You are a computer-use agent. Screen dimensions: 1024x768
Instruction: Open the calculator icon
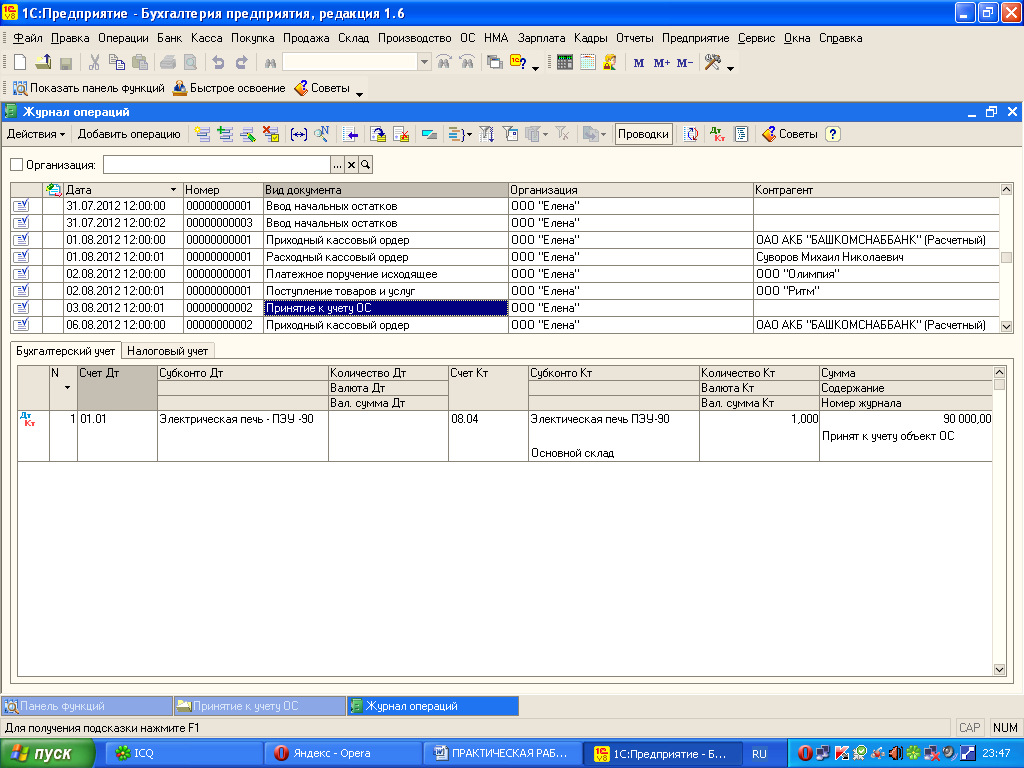pyautogui.click(x=565, y=63)
